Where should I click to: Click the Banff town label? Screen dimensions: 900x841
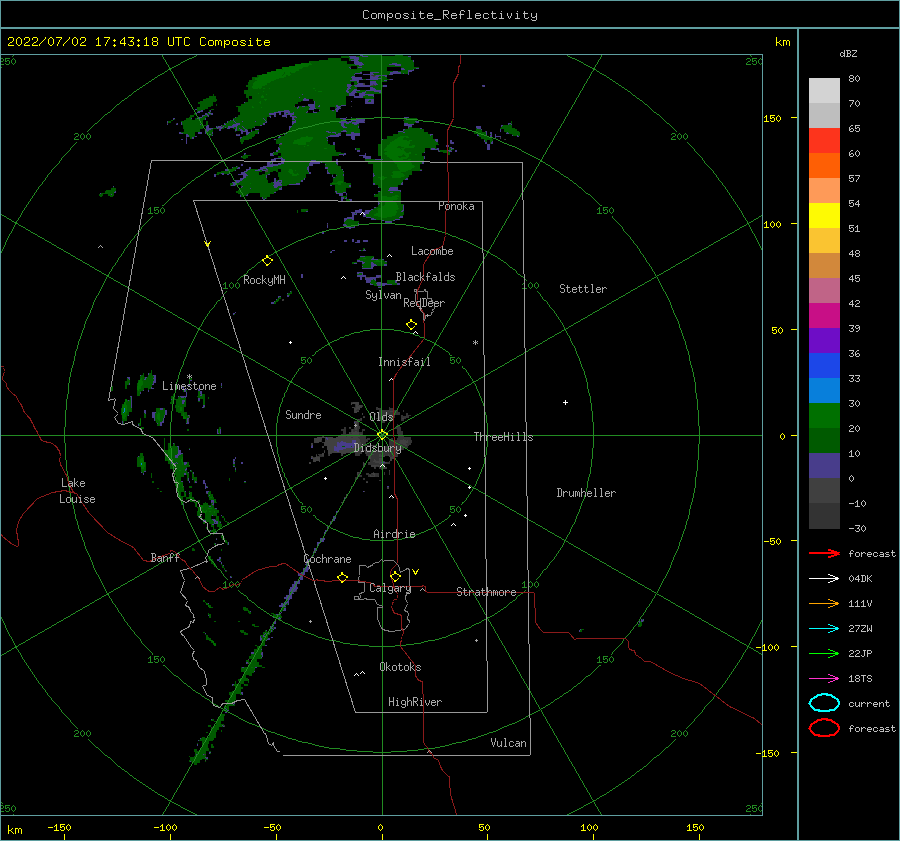(165, 557)
